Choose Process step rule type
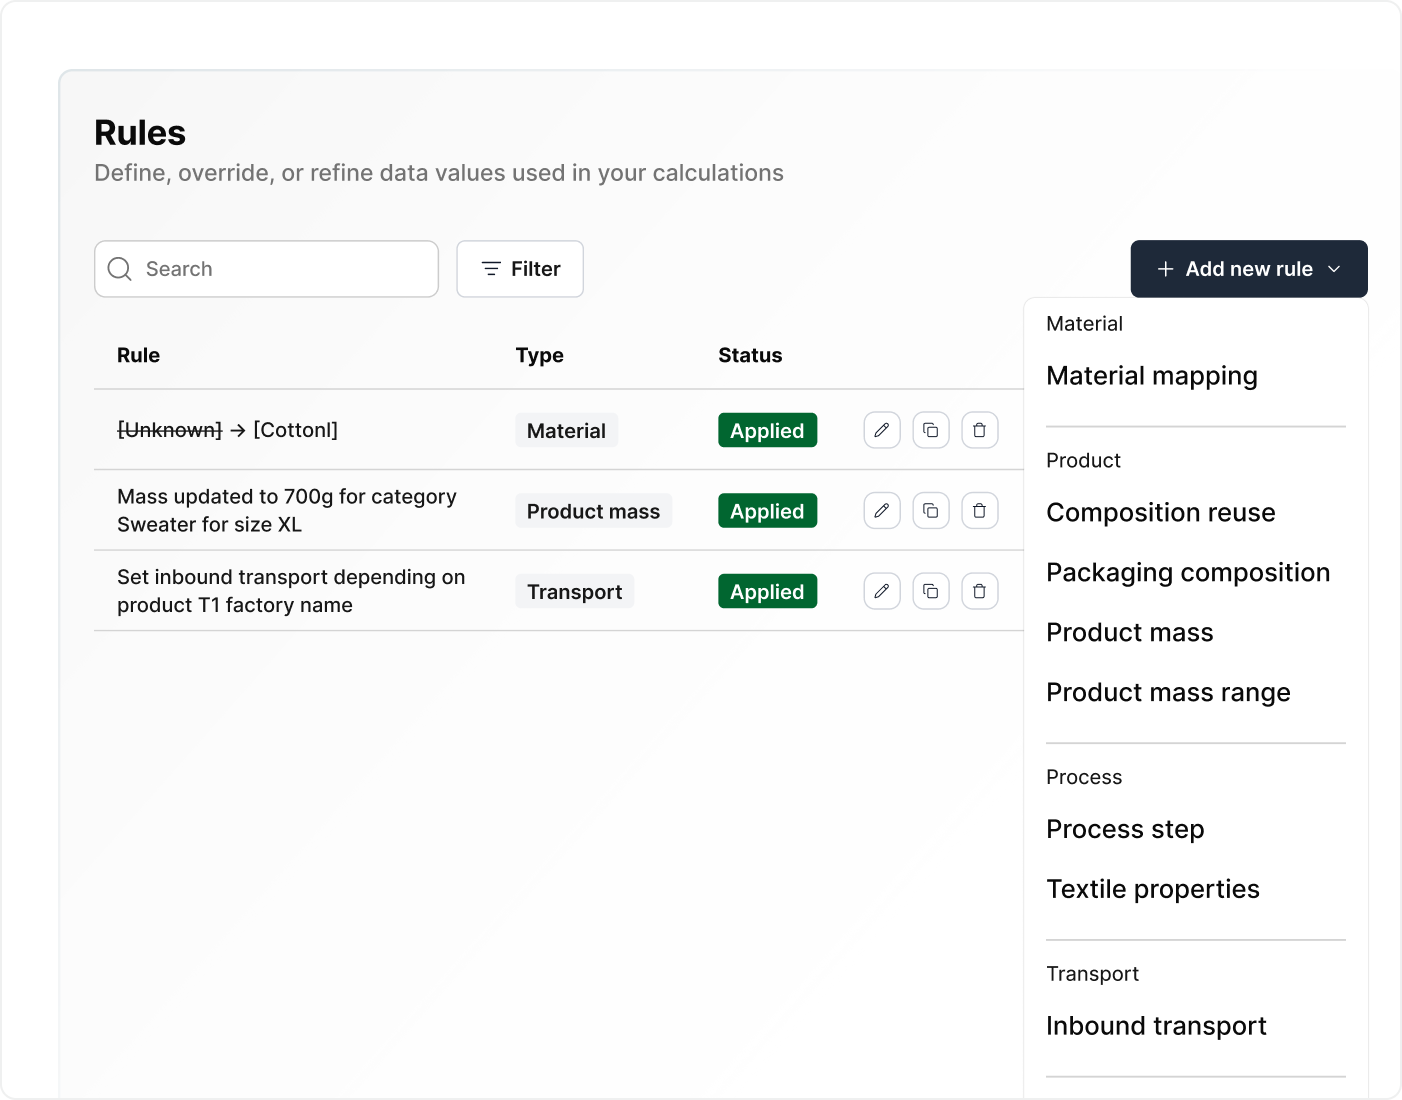This screenshot has height=1100, width=1402. [1124, 830]
